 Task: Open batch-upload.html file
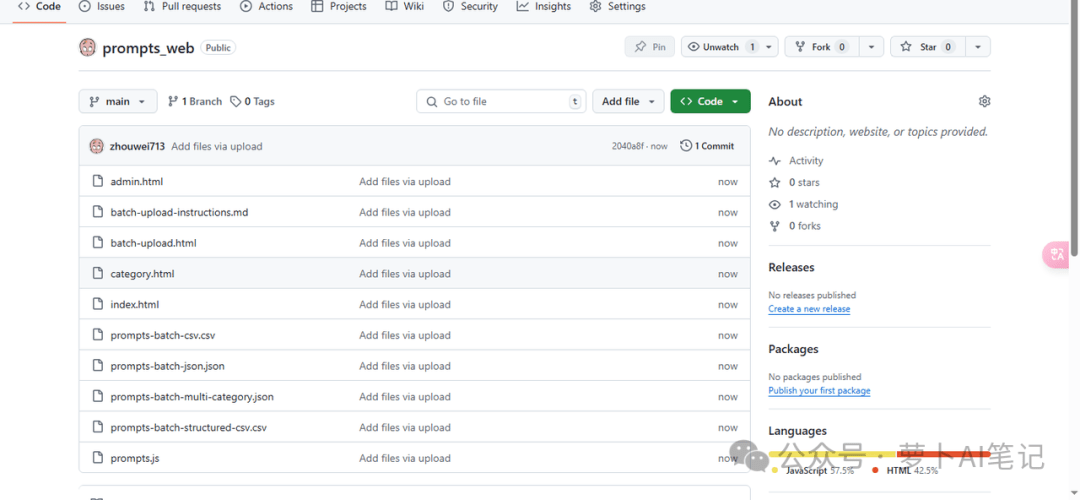(x=154, y=243)
